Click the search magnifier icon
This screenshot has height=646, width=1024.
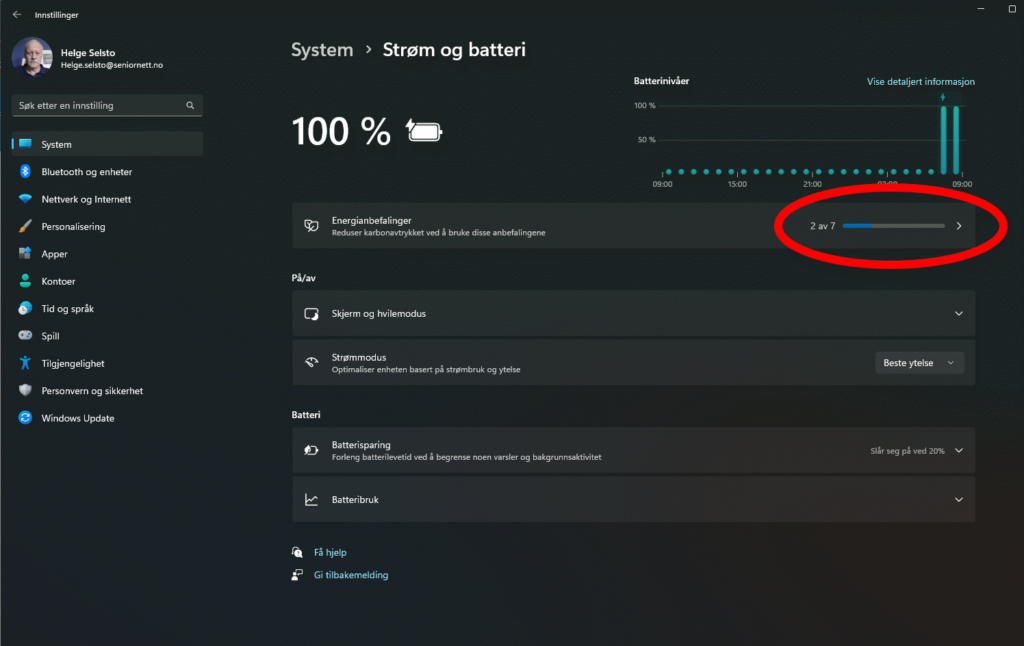click(x=190, y=105)
